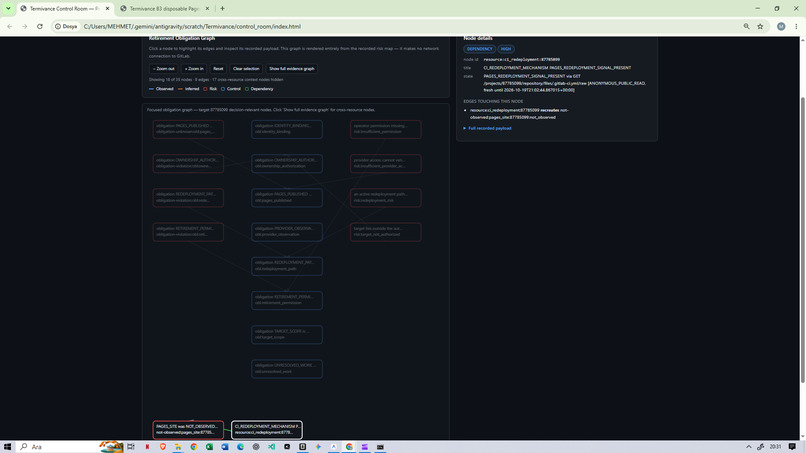806x453 pixels.
Task: Select the risk:redeployment_risk node
Action: pyautogui.click(x=386, y=197)
